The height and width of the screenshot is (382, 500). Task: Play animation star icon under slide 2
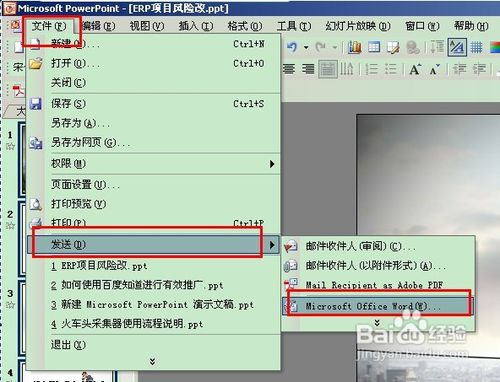click(10, 226)
